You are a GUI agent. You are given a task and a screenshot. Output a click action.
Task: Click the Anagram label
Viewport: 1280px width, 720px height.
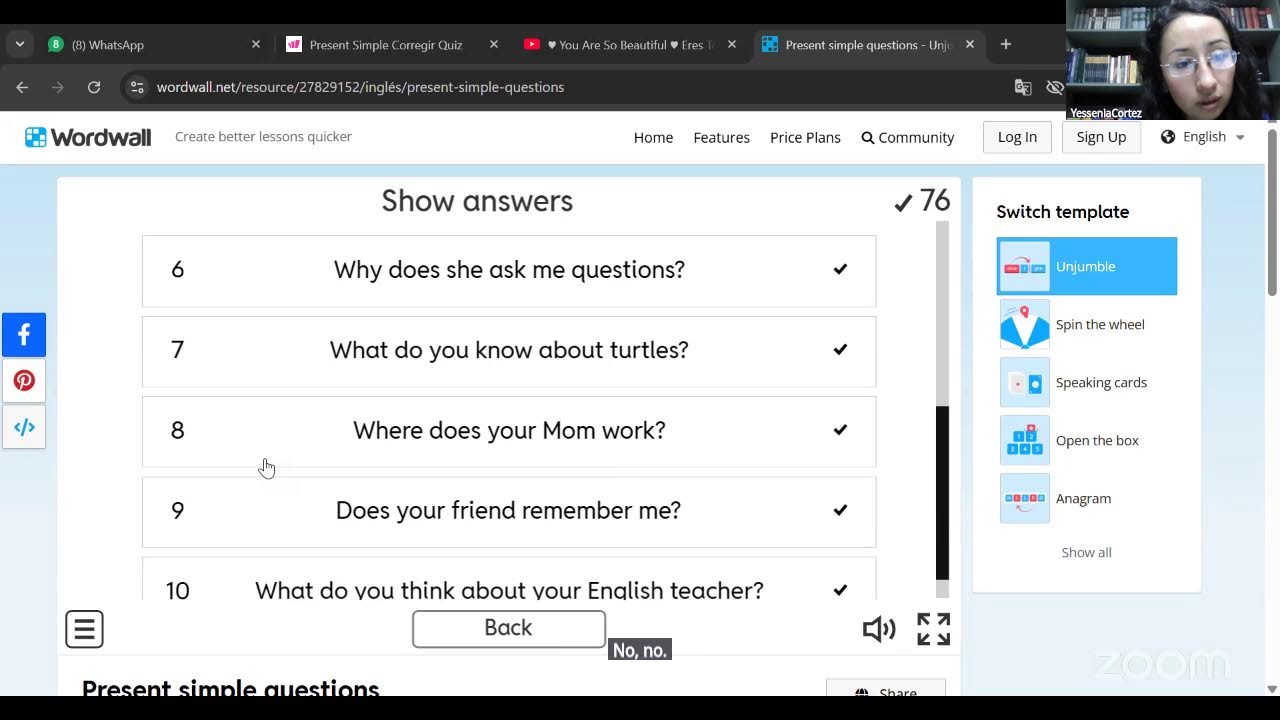tap(1083, 498)
